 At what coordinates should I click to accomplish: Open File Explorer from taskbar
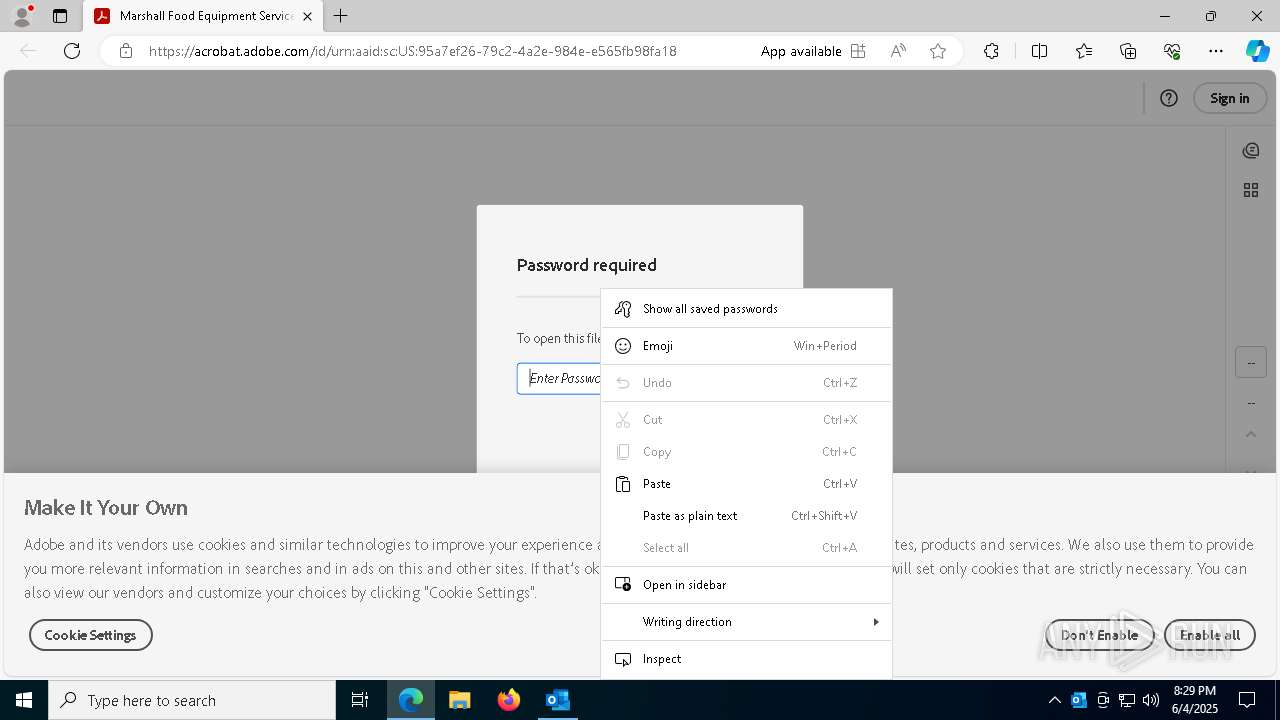(x=460, y=700)
